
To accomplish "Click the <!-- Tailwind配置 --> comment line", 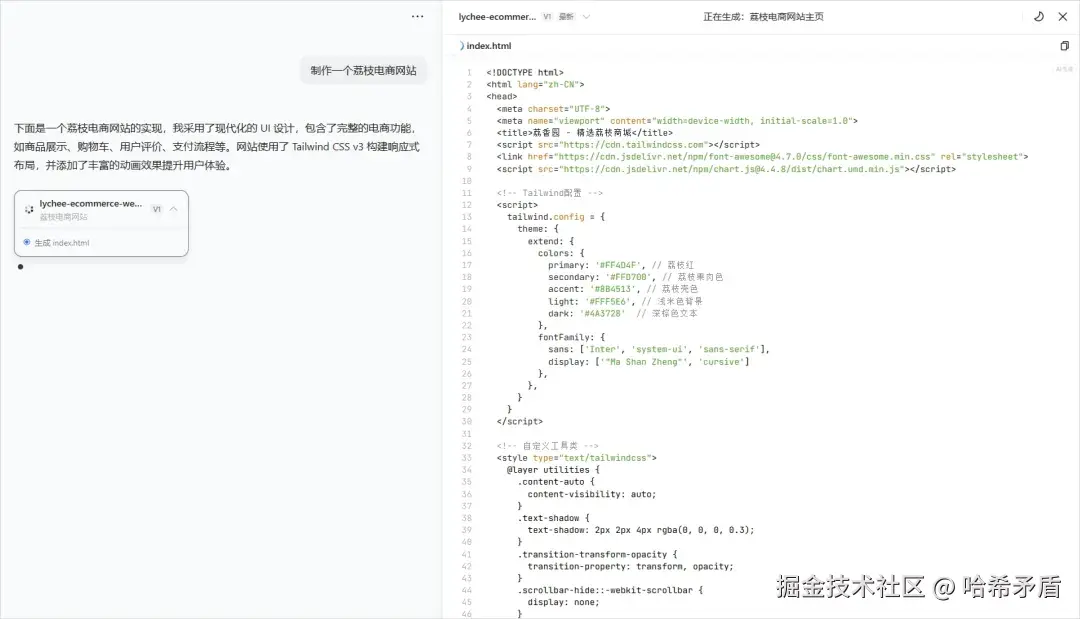I will pyautogui.click(x=550, y=193).
